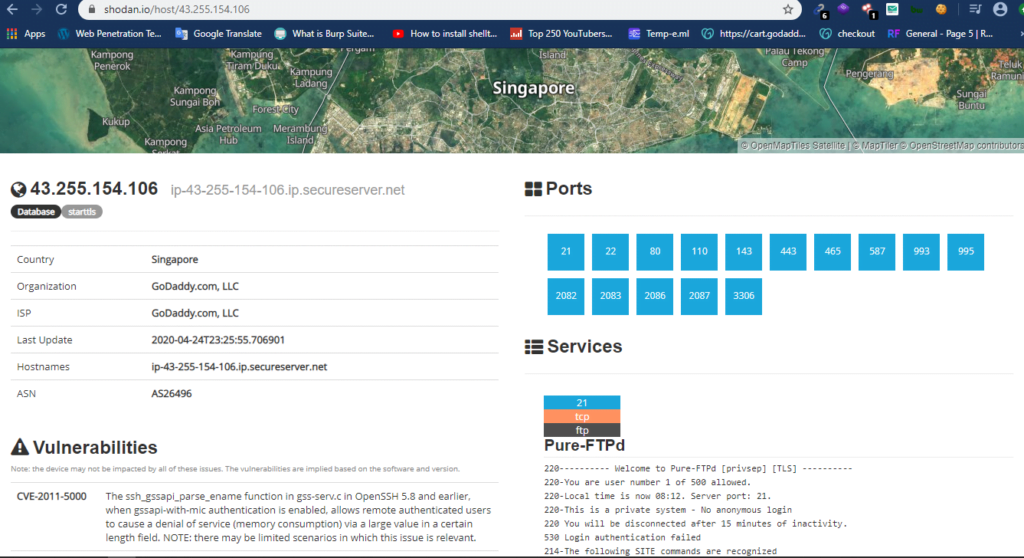Click the Services heading
Viewport: 1024px width, 558px height.
click(584, 346)
